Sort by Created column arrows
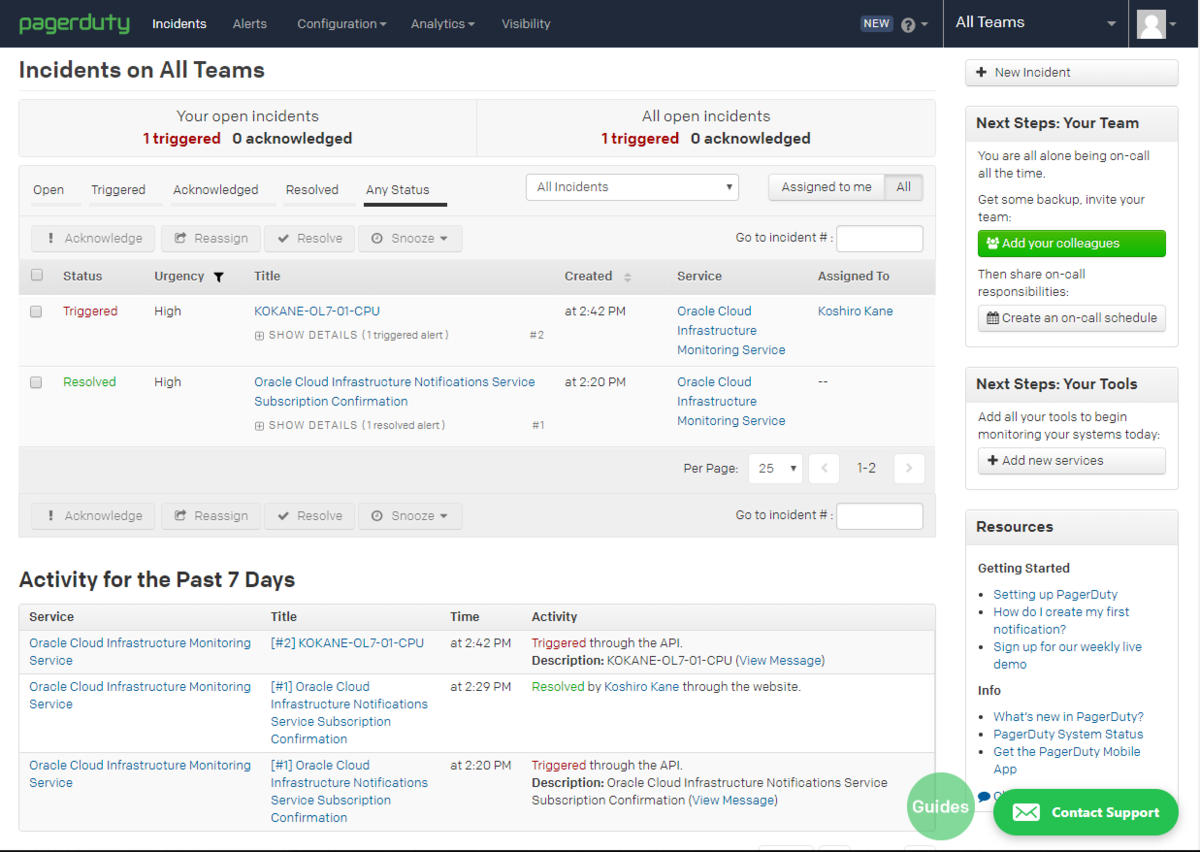Viewport: 1200px width, 852px height. point(628,277)
